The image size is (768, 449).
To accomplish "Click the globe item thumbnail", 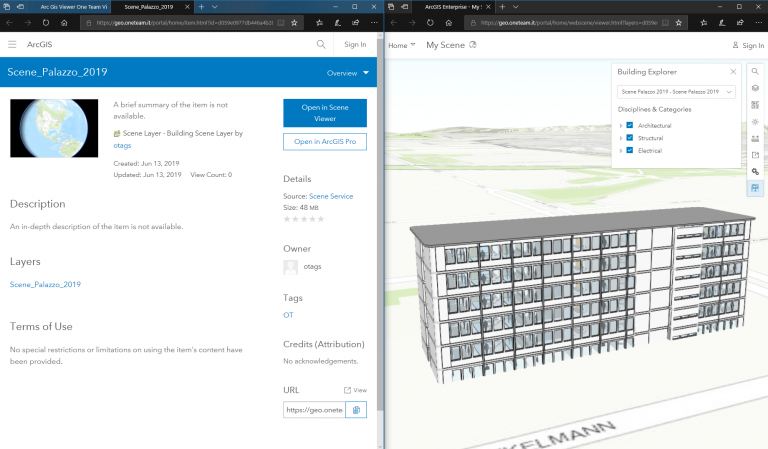I will (54, 128).
